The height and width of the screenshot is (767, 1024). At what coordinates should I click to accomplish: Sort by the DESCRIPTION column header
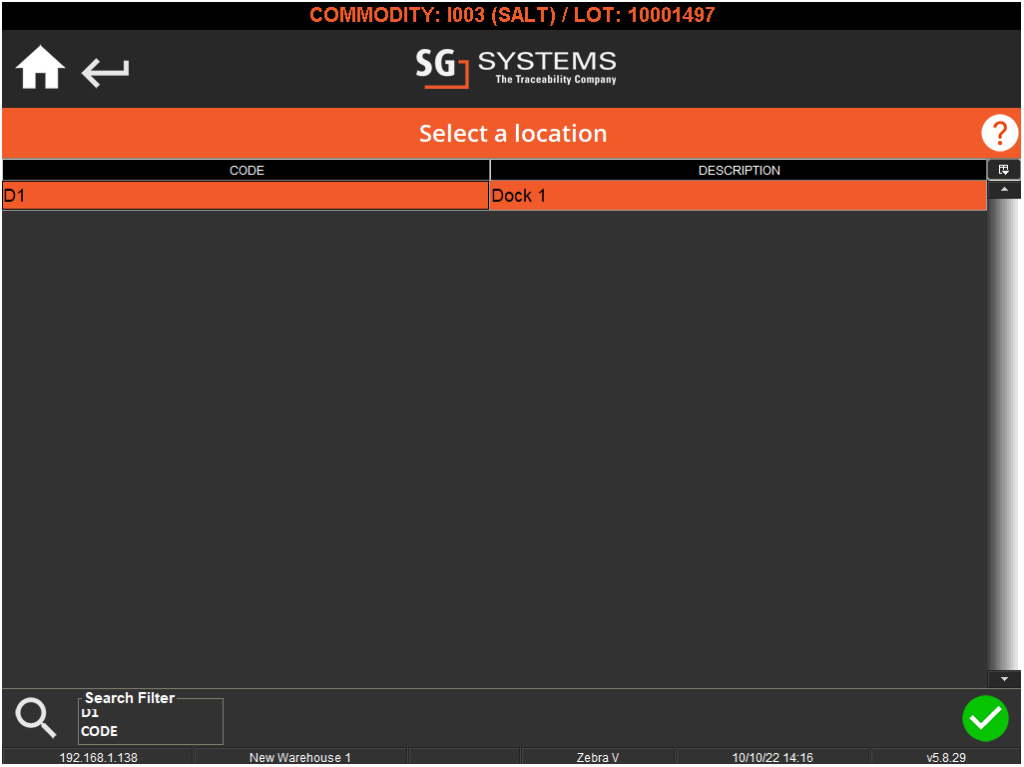click(739, 170)
